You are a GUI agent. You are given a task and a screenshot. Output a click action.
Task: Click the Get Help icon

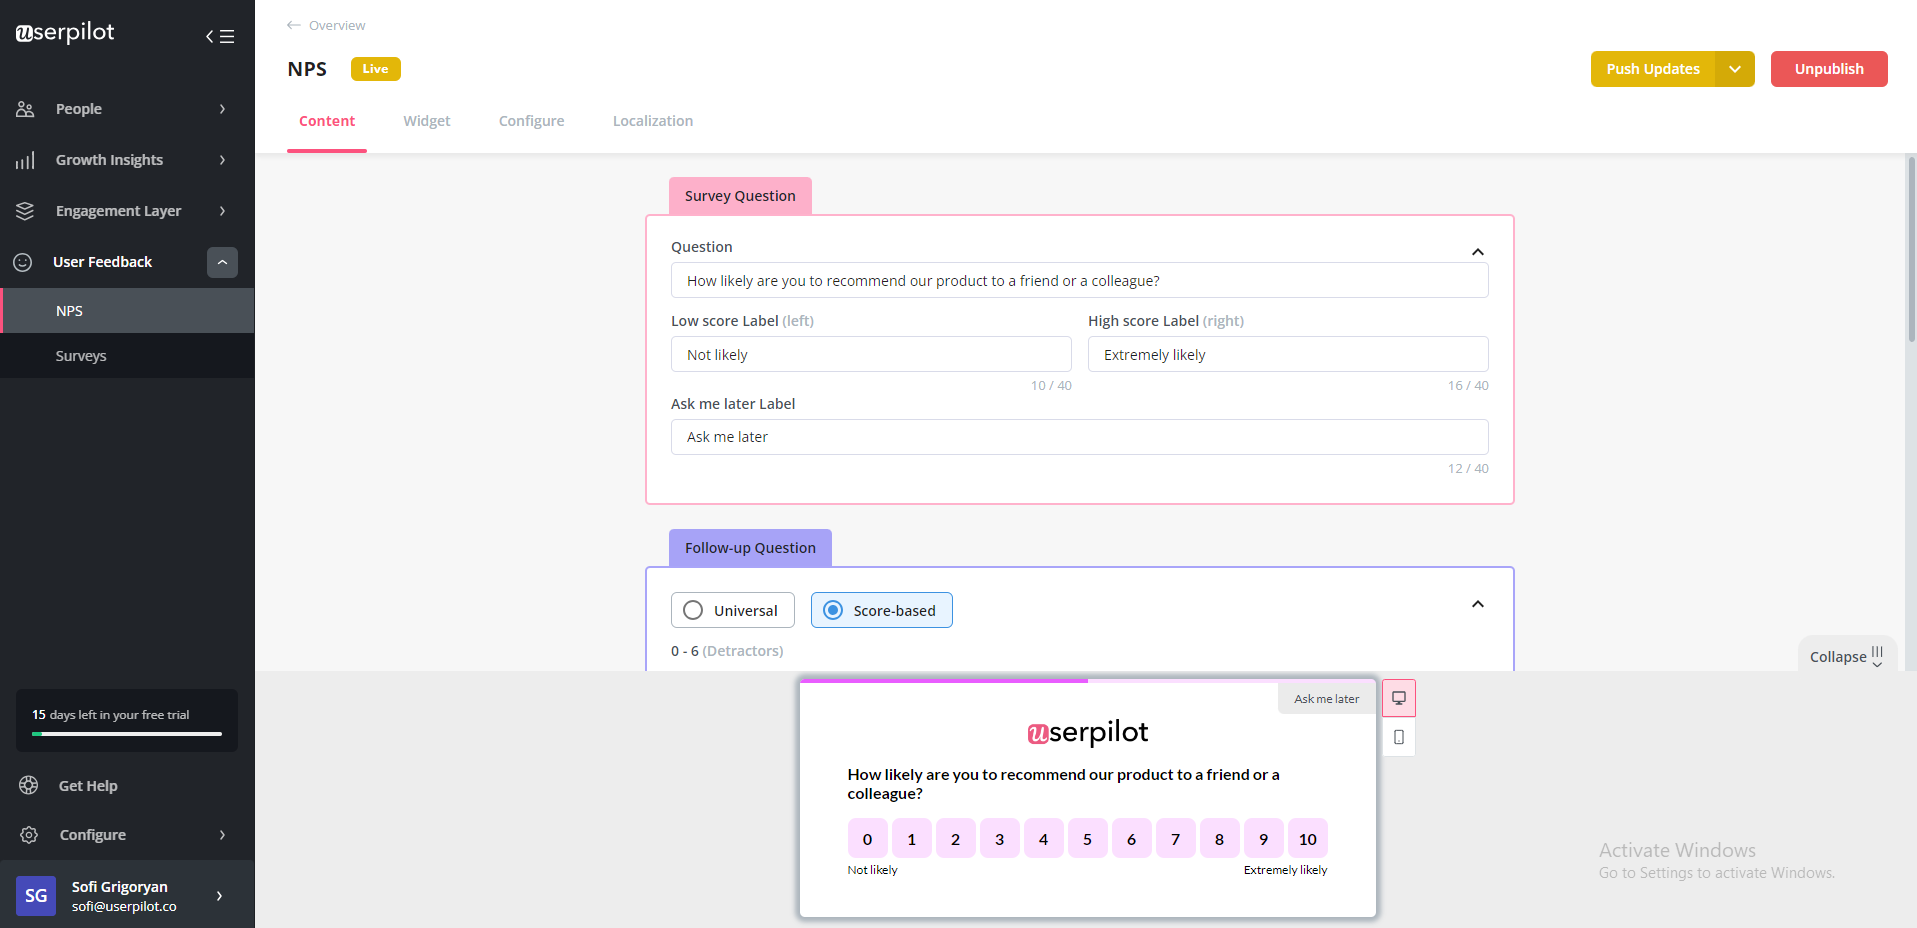point(28,785)
